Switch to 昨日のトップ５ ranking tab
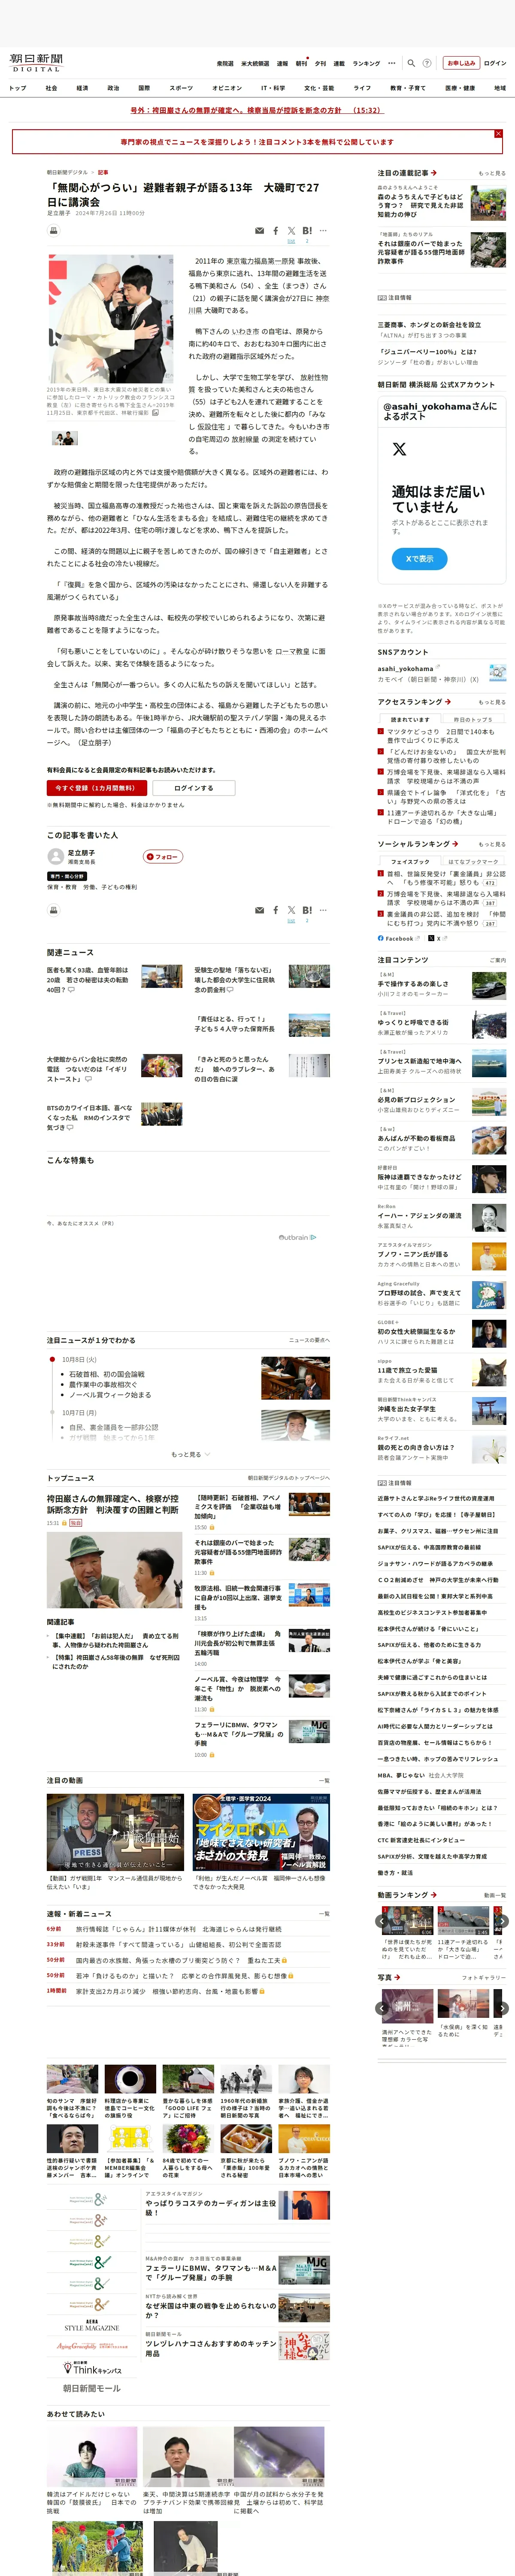Screen dimensions: 515x2576 473,719
